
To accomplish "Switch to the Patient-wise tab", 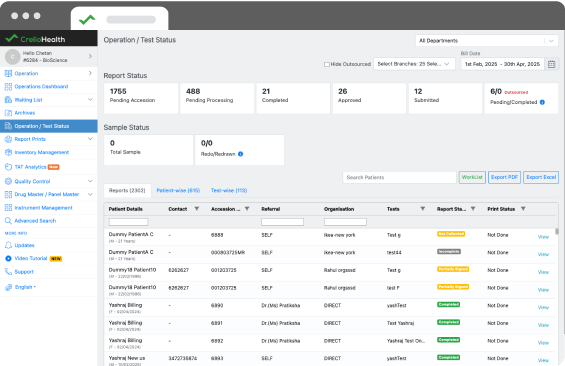I will pos(178,191).
